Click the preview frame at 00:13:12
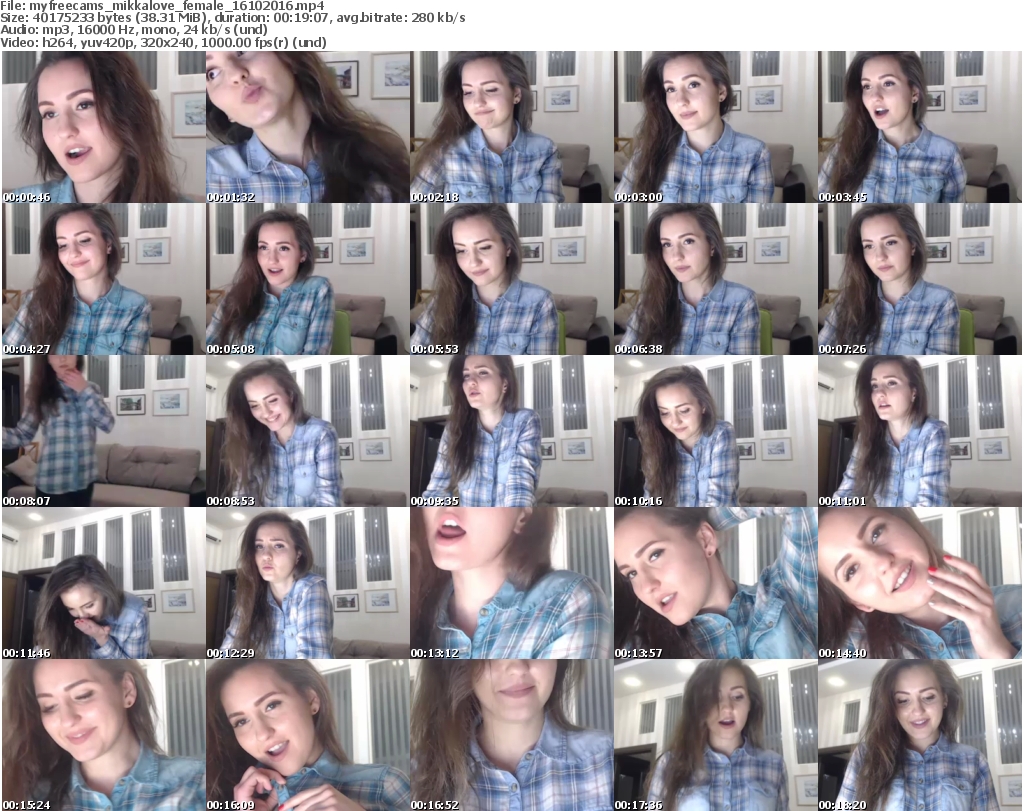This screenshot has width=1024, height=811. [x=511, y=583]
